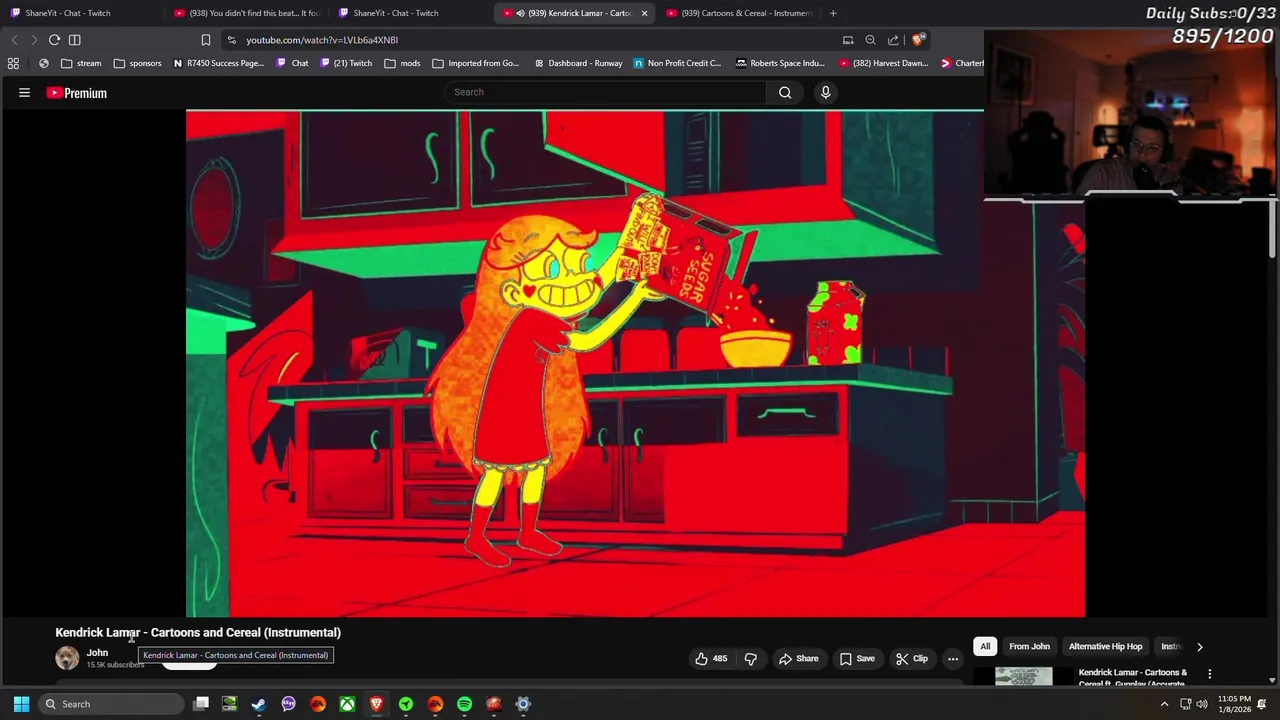Open Brave browser taskbar icon
The width and height of the screenshot is (1280, 720).
[x=376, y=704]
